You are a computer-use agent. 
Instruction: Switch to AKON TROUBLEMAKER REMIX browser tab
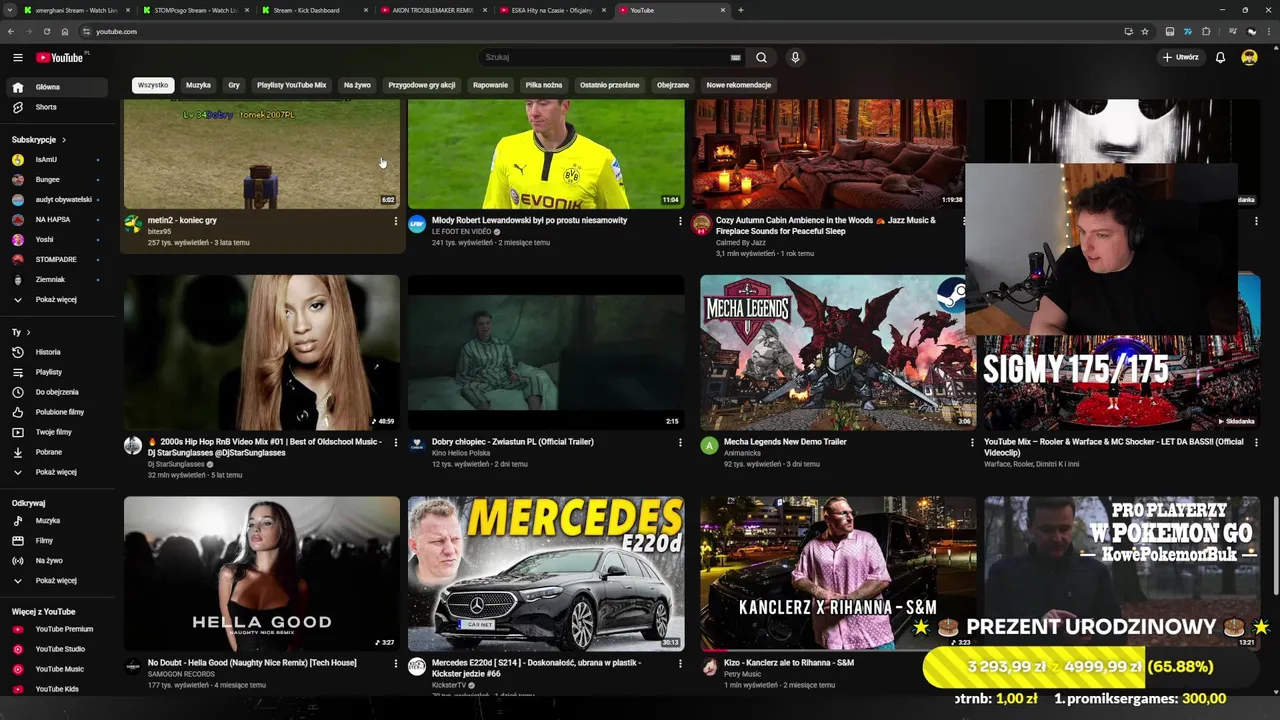point(433,10)
